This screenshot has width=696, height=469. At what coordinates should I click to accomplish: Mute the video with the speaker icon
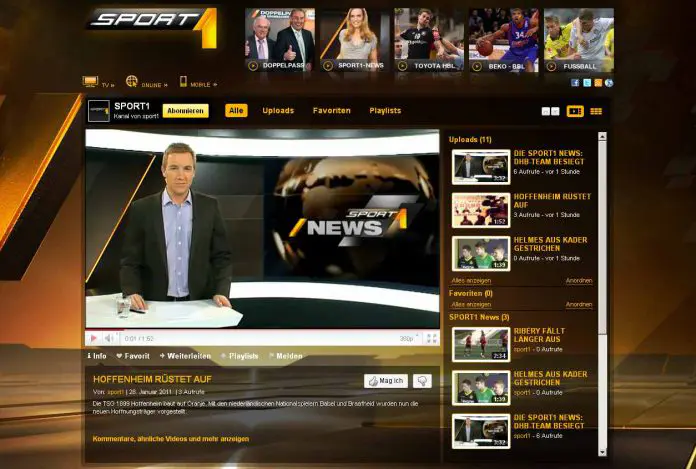108,339
